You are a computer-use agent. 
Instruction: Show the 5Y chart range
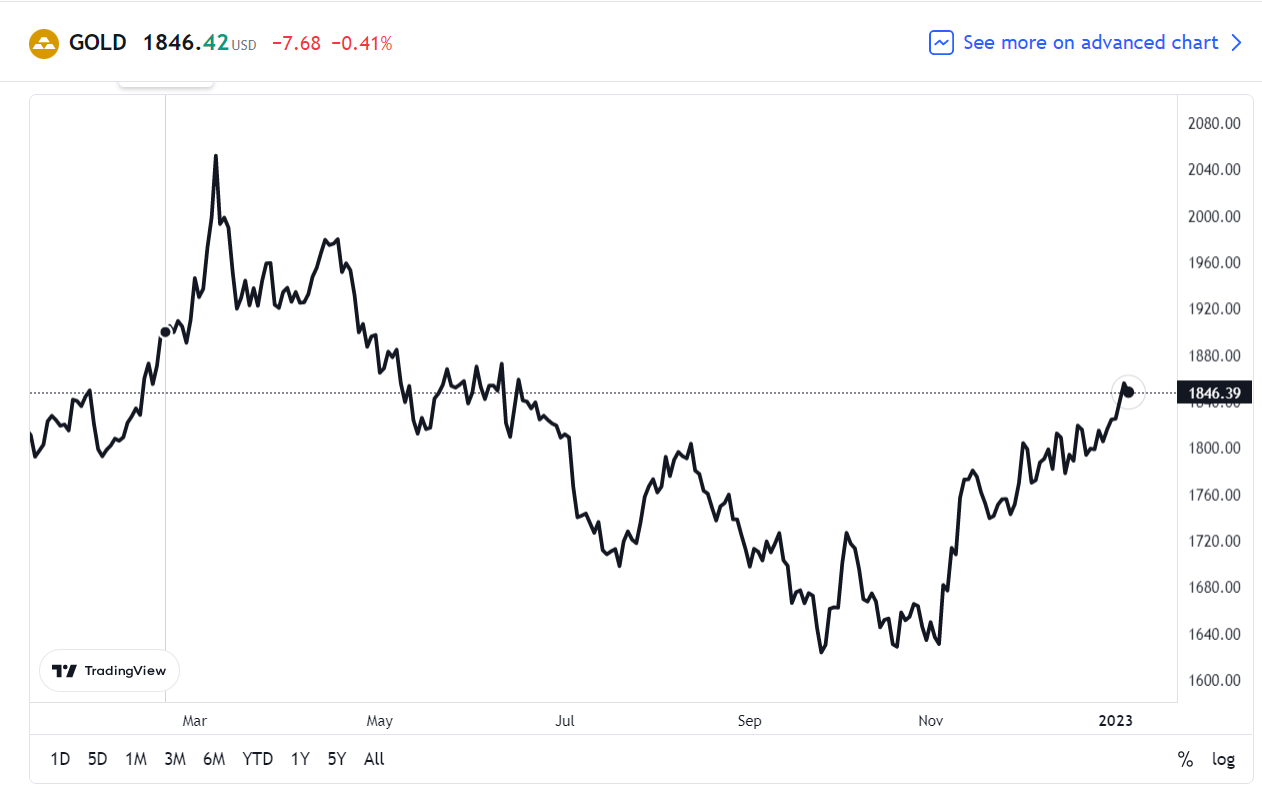336,759
